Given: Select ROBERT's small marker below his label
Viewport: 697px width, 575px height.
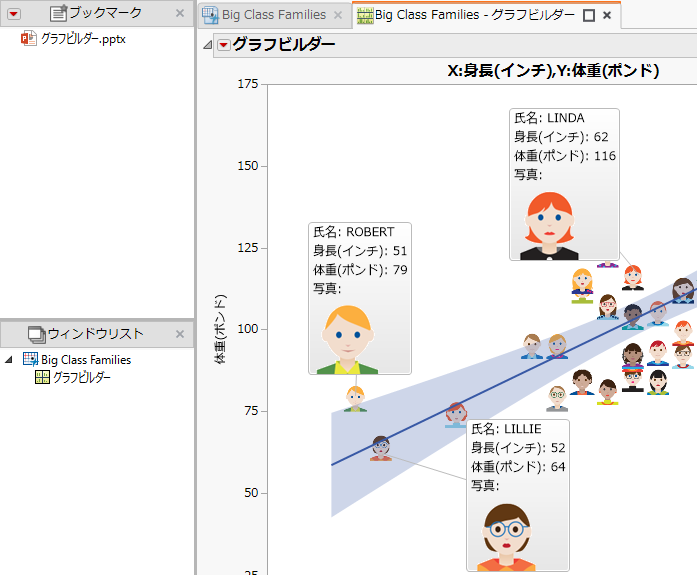Looking at the screenshot, I should point(355,399).
